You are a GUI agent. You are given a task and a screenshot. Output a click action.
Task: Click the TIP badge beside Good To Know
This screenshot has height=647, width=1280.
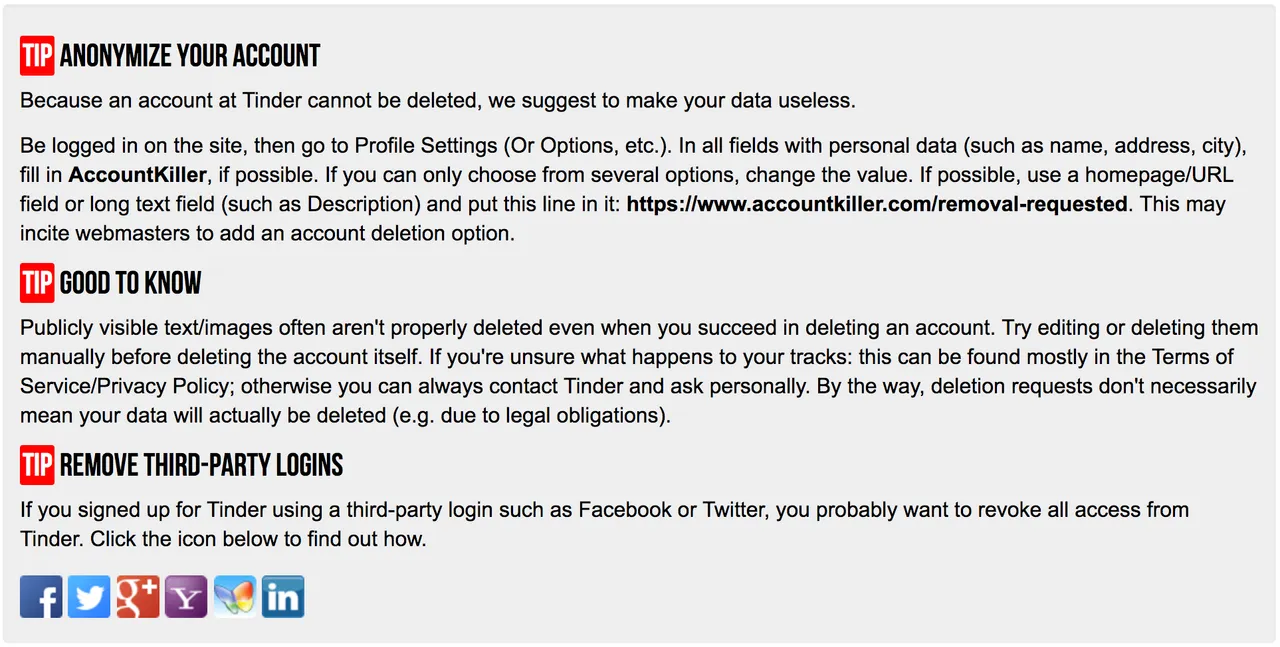37,283
